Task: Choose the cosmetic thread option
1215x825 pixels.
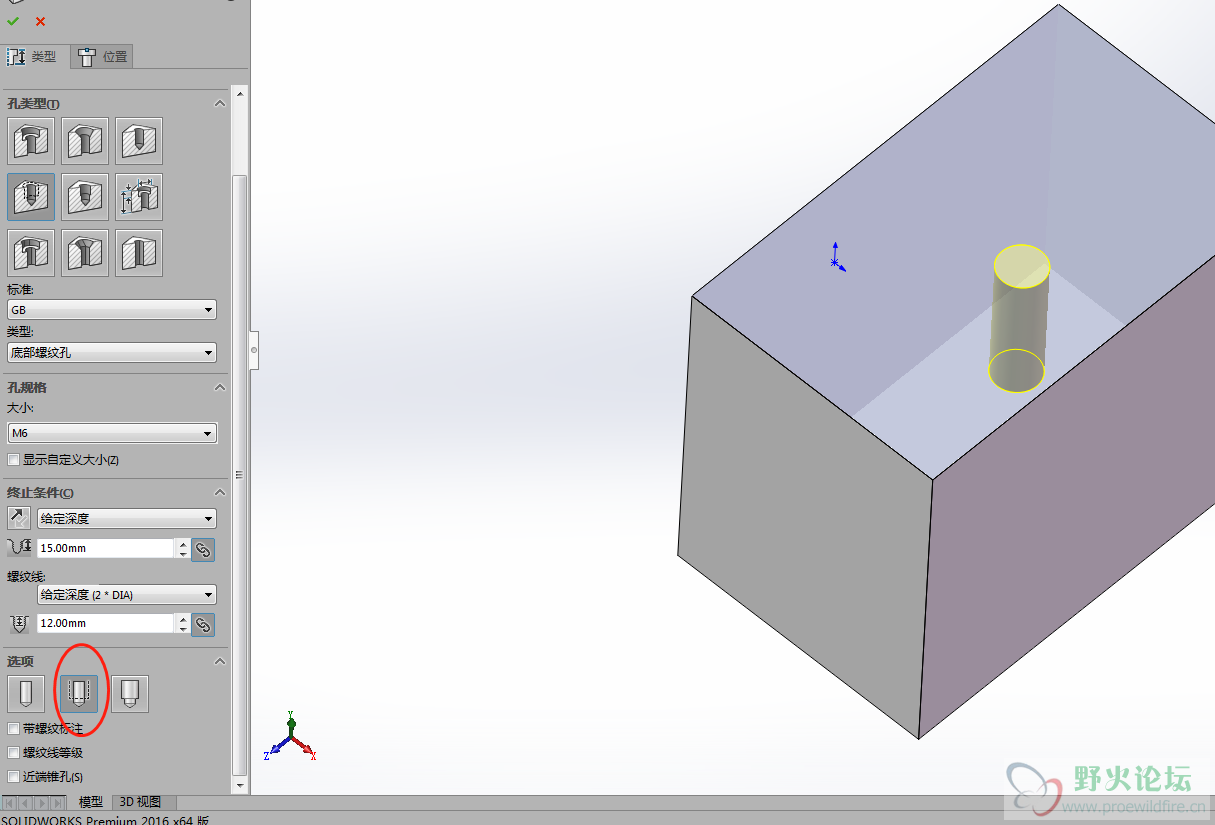Action: [79, 693]
